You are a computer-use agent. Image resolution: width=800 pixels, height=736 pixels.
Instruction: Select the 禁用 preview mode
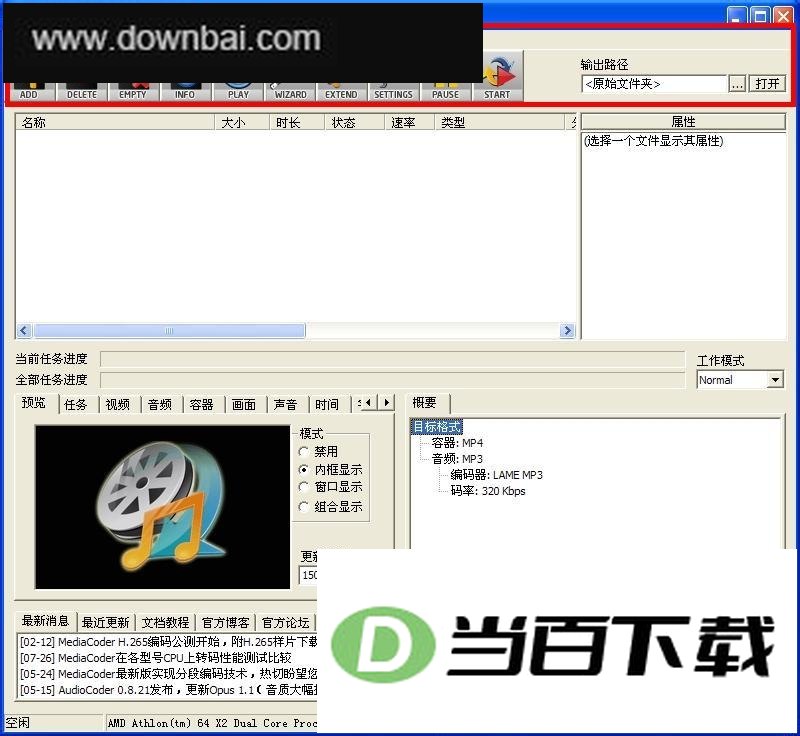(320, 451)
